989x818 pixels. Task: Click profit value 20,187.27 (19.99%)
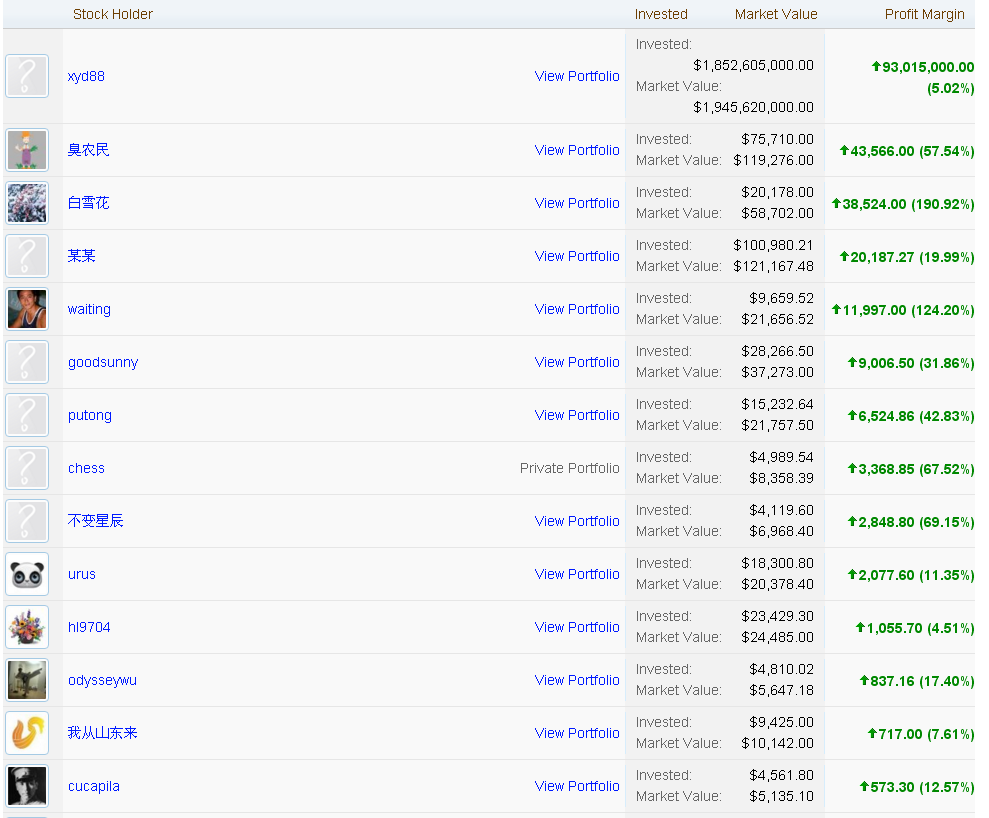coord(906,257)
